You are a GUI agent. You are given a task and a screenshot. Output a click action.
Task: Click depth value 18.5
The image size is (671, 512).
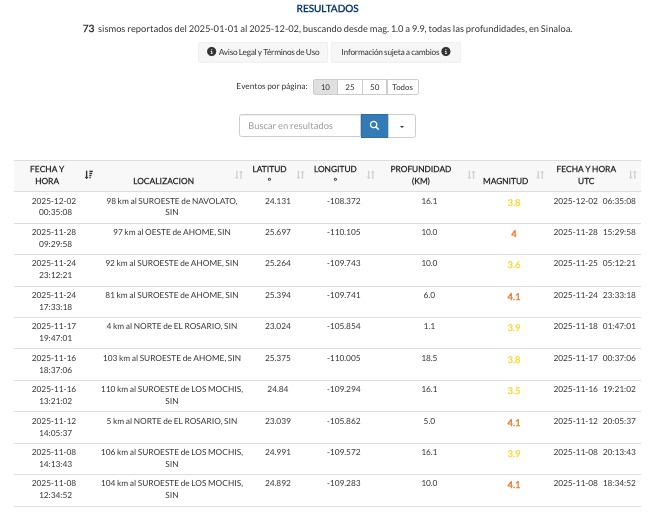(429, 358)
